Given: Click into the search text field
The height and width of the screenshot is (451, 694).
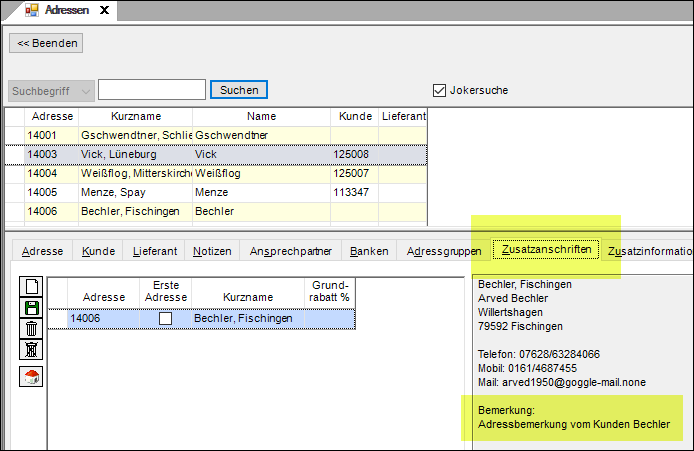Looking at the screenshot, I should coord(151,90).
